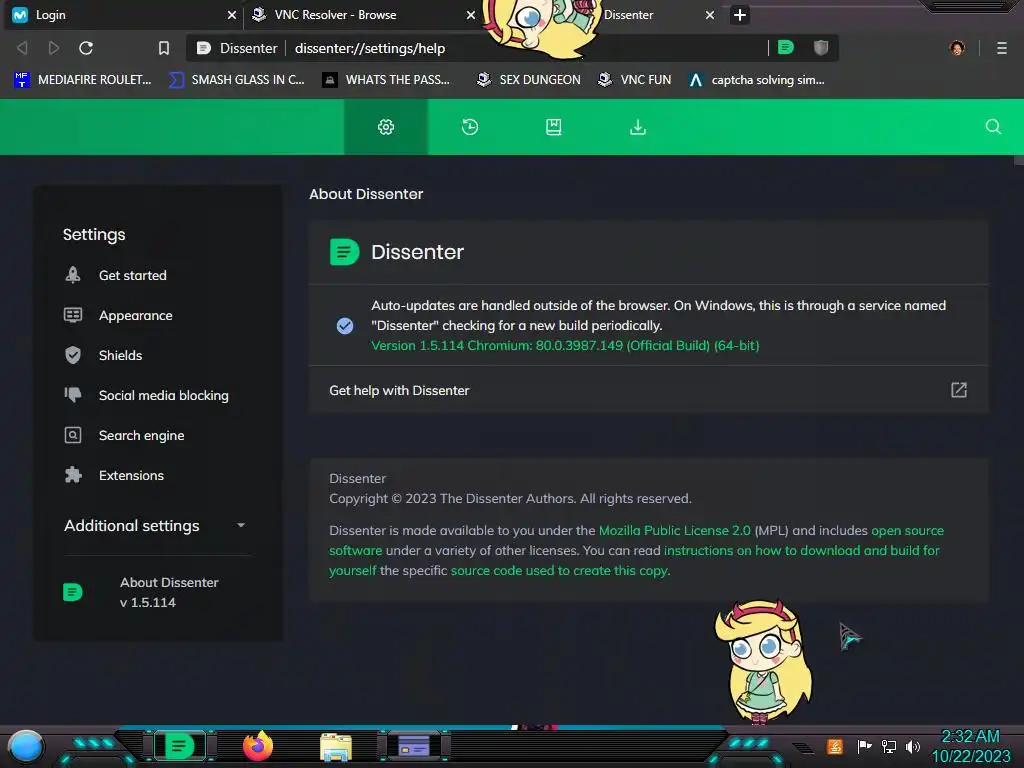Open the Downloads arrow icon tab
The height and width of the screenshot is (768, 1024).
pos(637,127)
